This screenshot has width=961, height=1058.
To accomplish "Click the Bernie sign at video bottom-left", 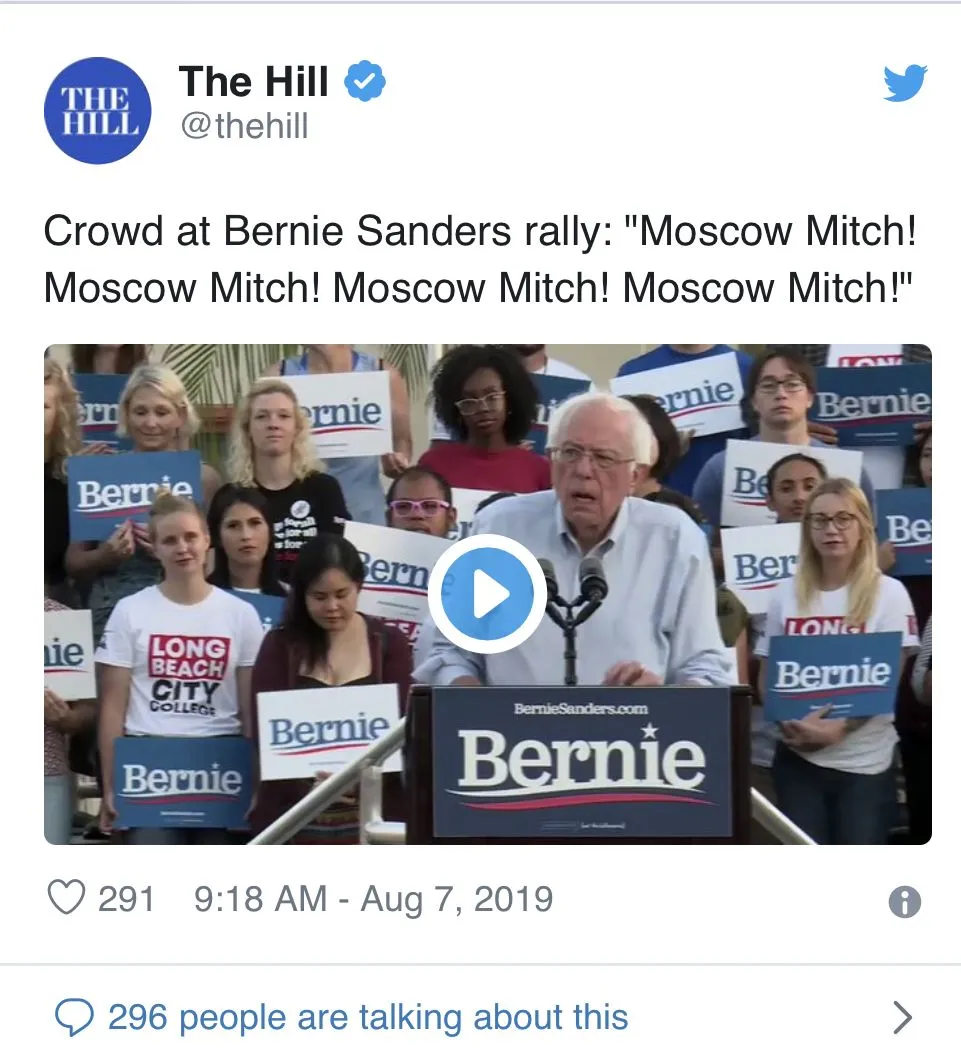I will click(182, 782).
